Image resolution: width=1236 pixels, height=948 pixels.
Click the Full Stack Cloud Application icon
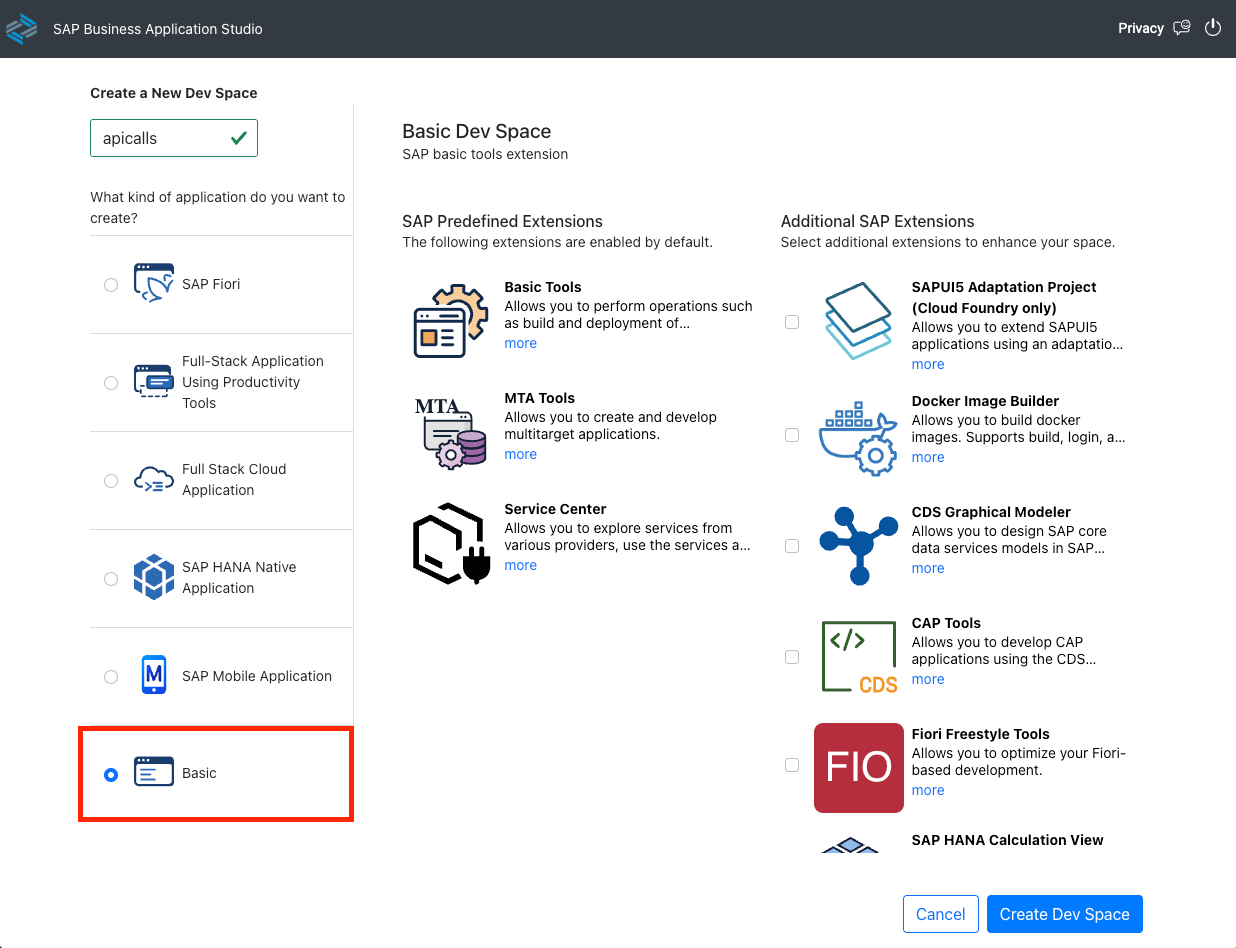(x=154, y=480)
